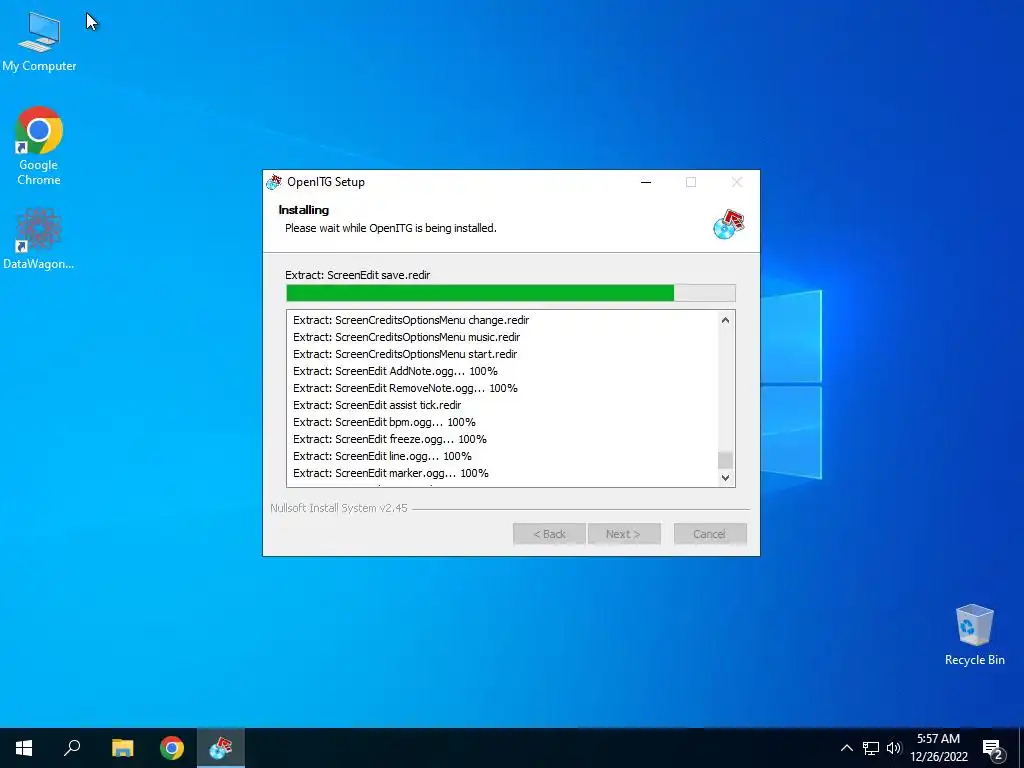Open the network status tray icon
The height and width of the screenshot is (768, 1024).
point(871,748)
